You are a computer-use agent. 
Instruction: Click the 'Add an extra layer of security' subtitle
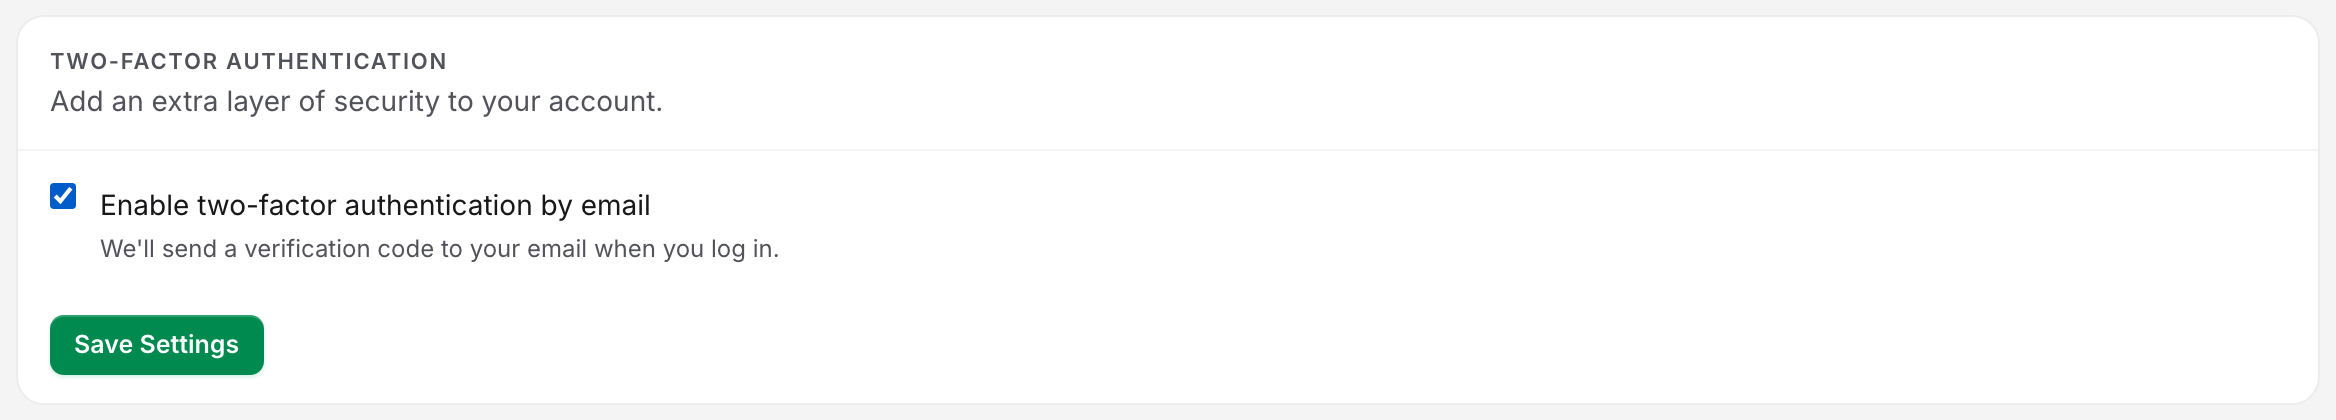click(356, 101)
